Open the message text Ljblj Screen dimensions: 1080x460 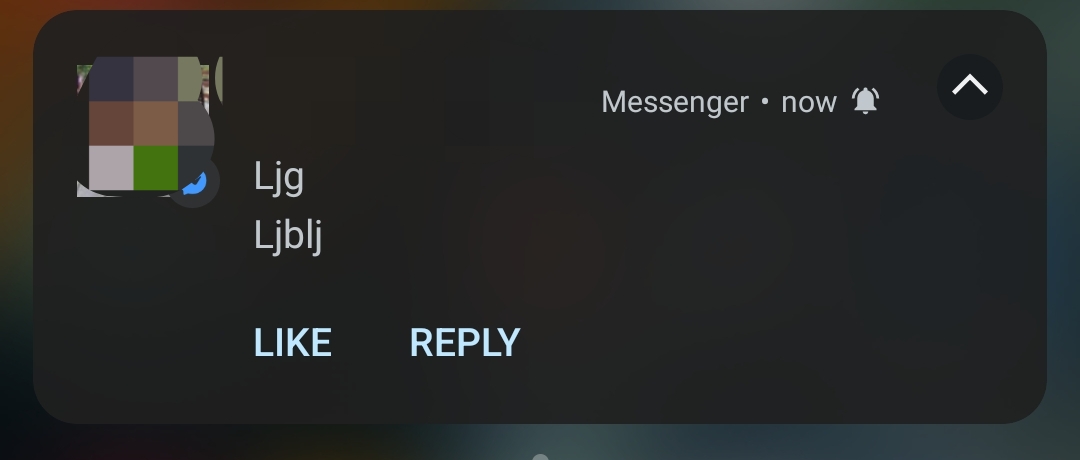(x=288, y=236)
